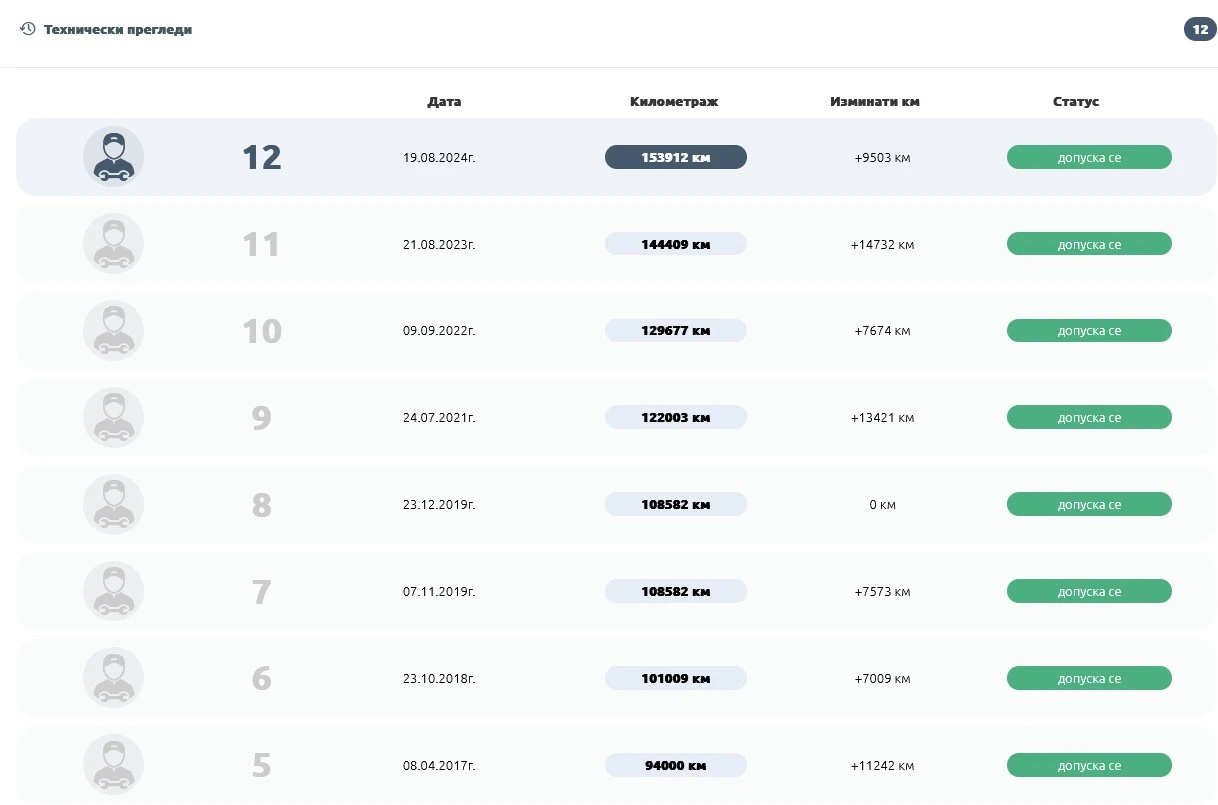Click the 153912 км mileage badge

(x=675, y=157)
